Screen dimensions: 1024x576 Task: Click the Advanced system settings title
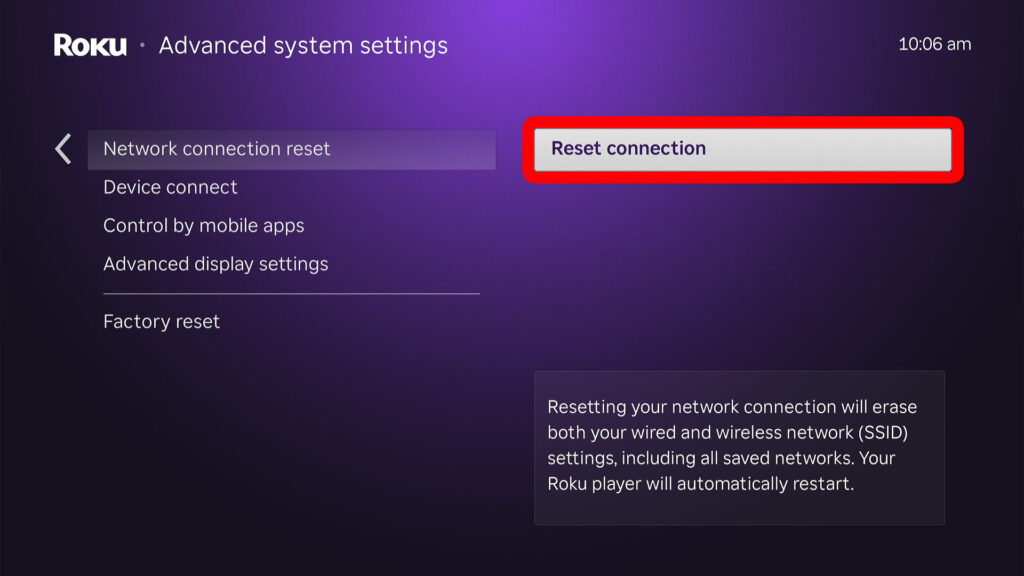click(303, 46)
